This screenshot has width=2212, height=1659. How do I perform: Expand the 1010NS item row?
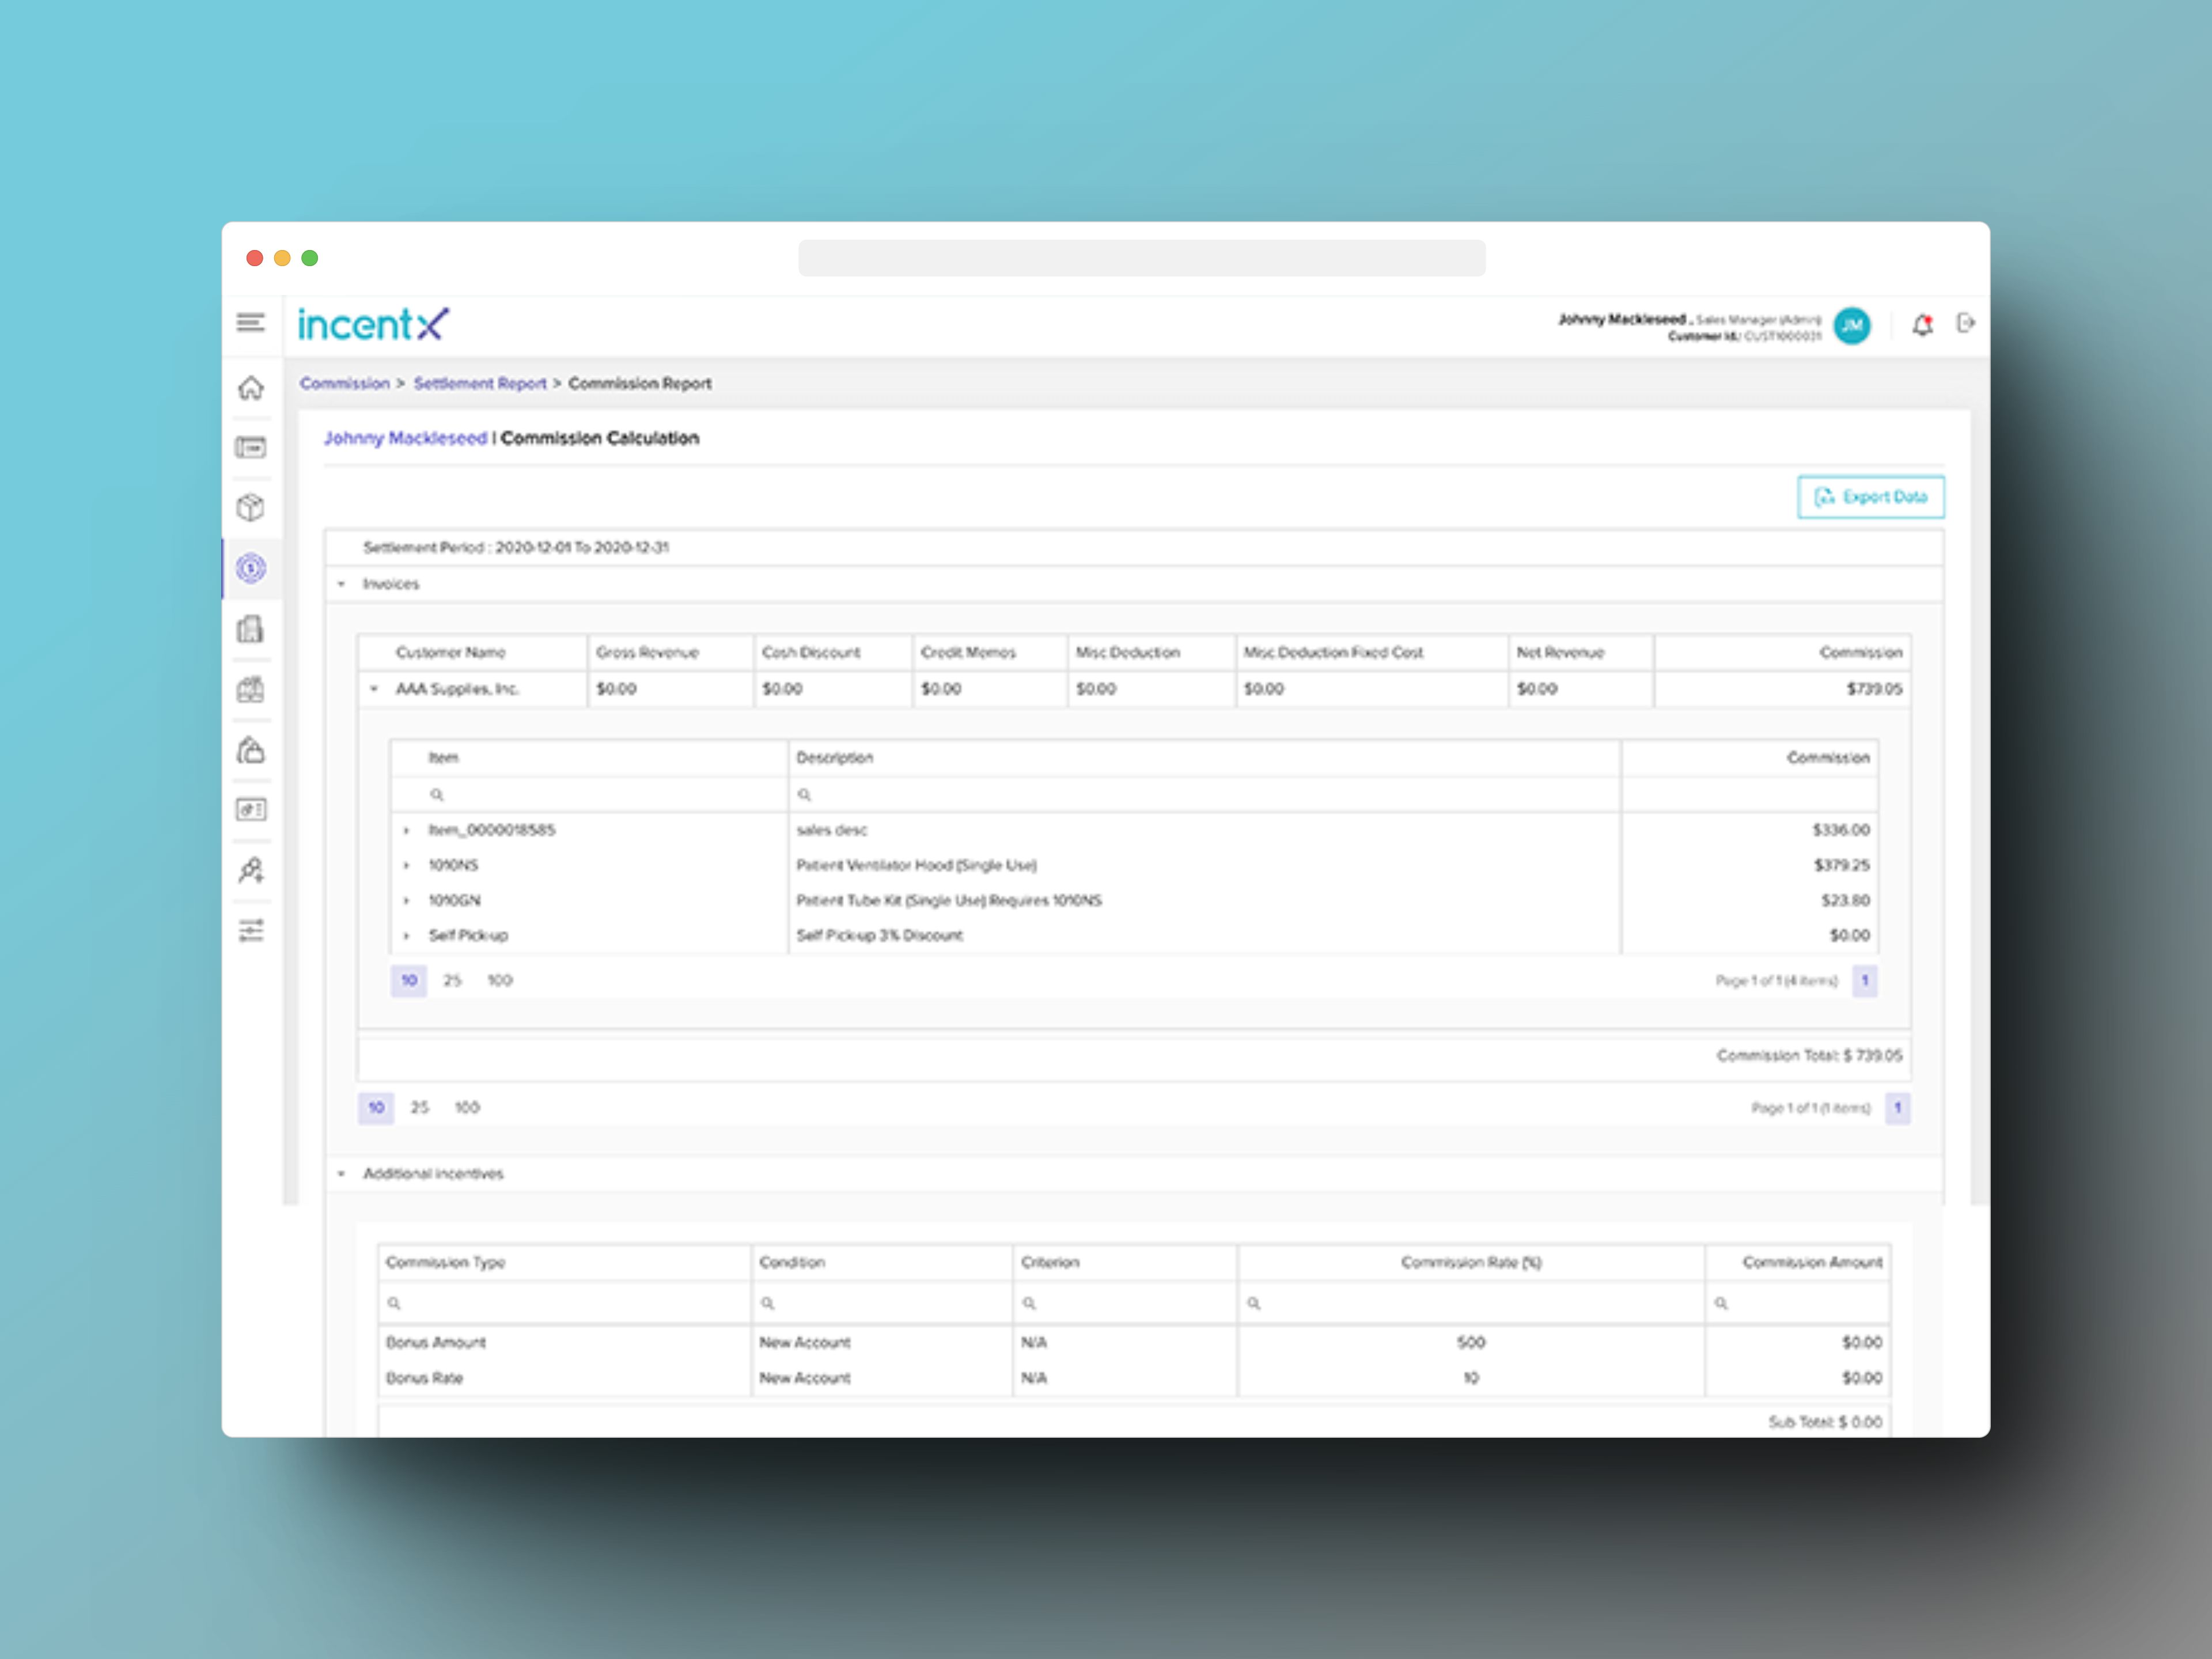pyautogui.click(x=407, y=865)
